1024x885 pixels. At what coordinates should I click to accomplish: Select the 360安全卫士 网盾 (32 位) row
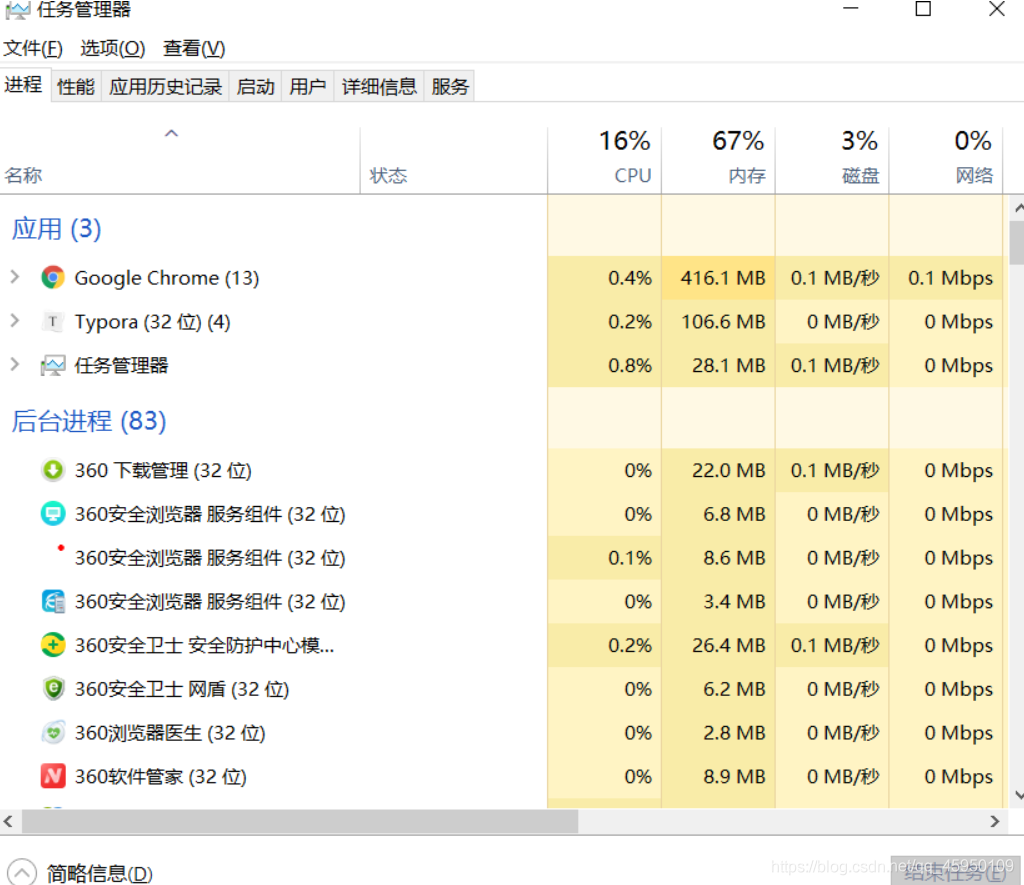501,689
